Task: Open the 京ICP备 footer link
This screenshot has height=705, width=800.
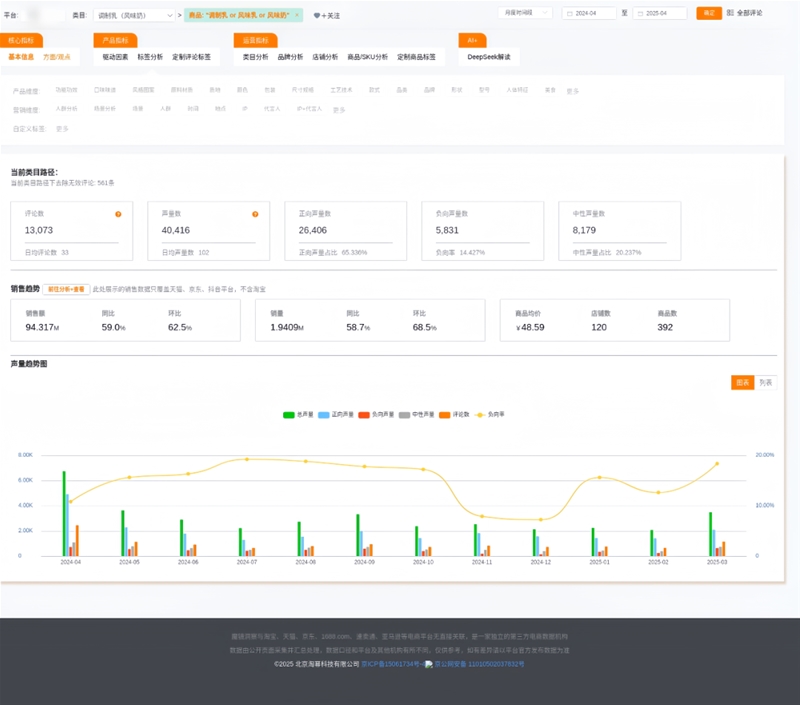Action: click(x=392, y=664)
